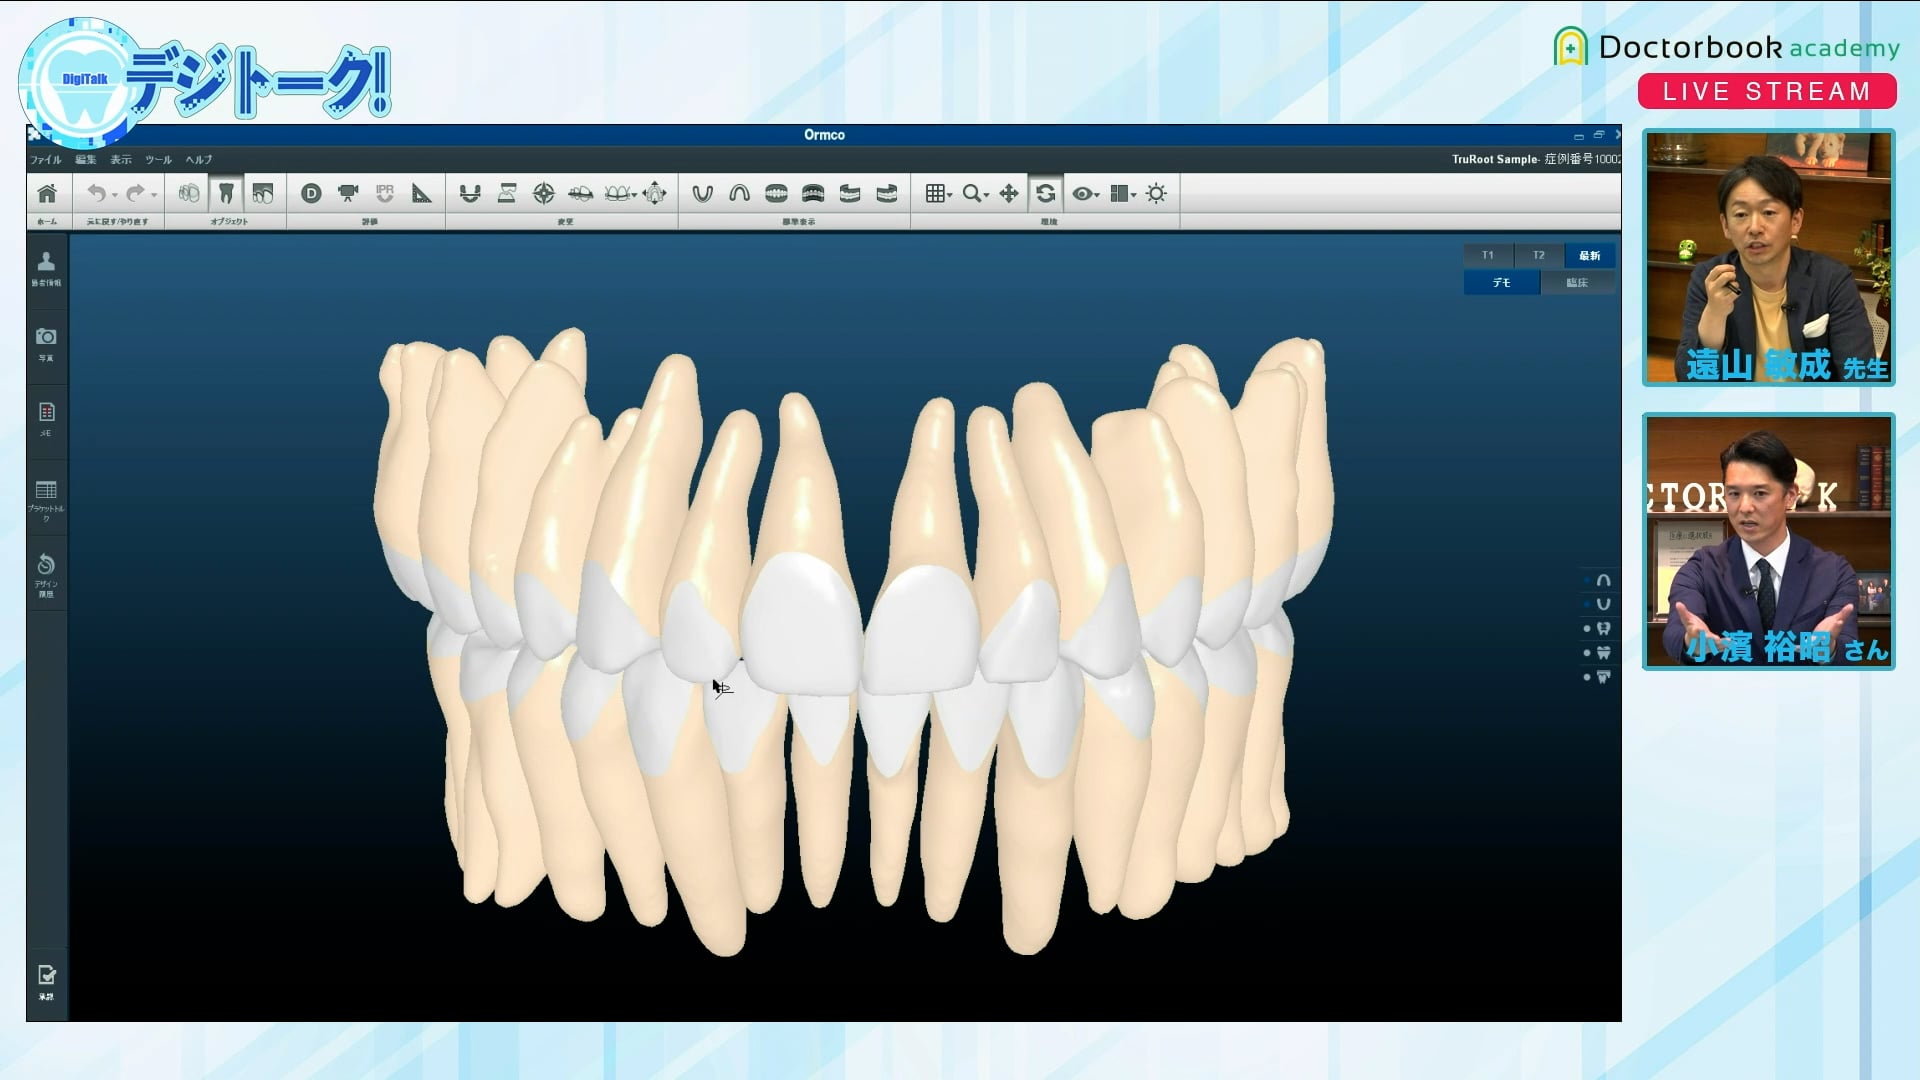
Task: Open the memo sidebar panel
Action: (46, 418)
